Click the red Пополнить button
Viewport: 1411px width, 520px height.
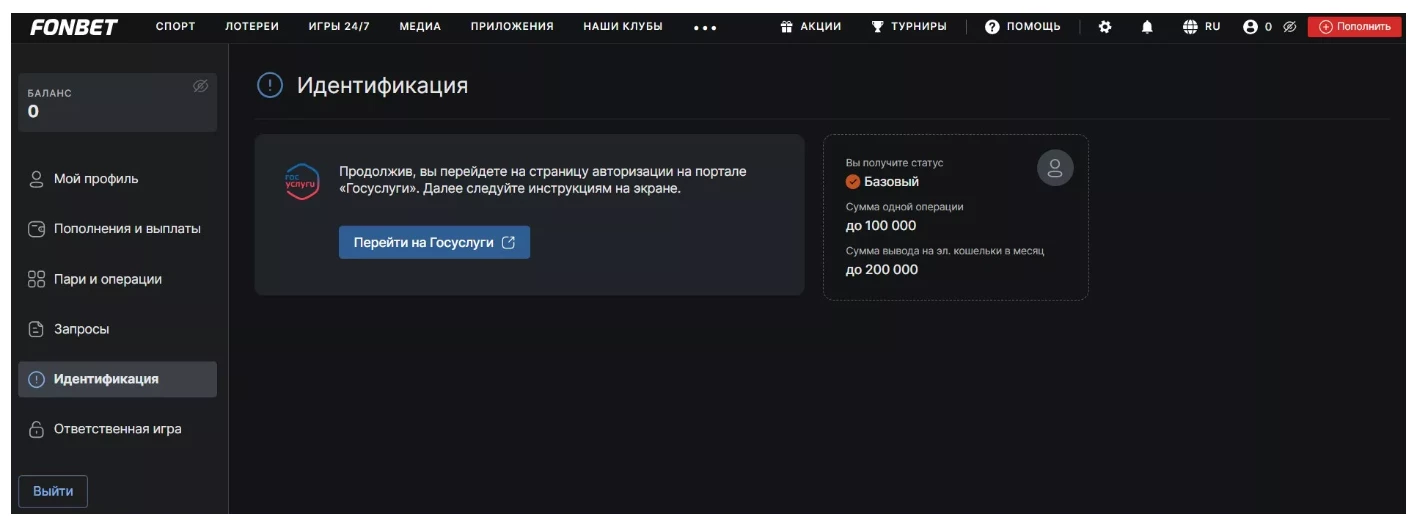(1354, 27)
